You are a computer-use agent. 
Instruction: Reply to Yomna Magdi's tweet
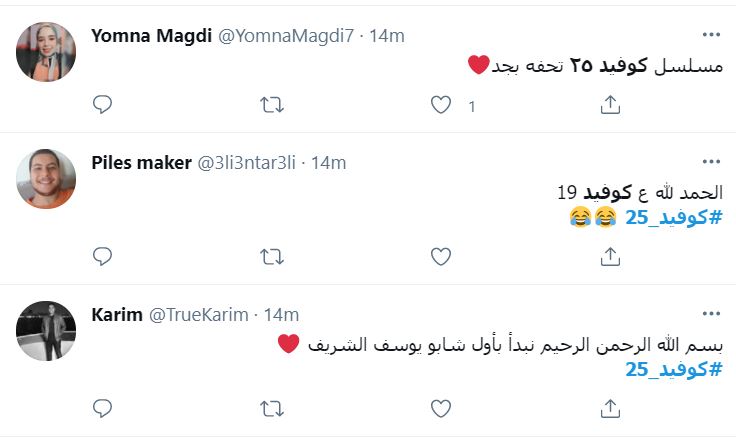102,104
